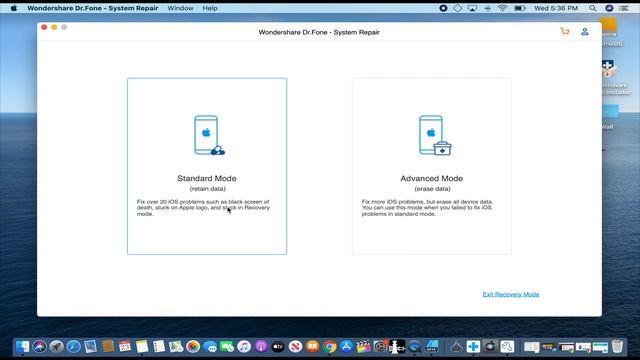Open Final Cut Pro from the Dock
640x360 pixels.
tap(363, 347)
